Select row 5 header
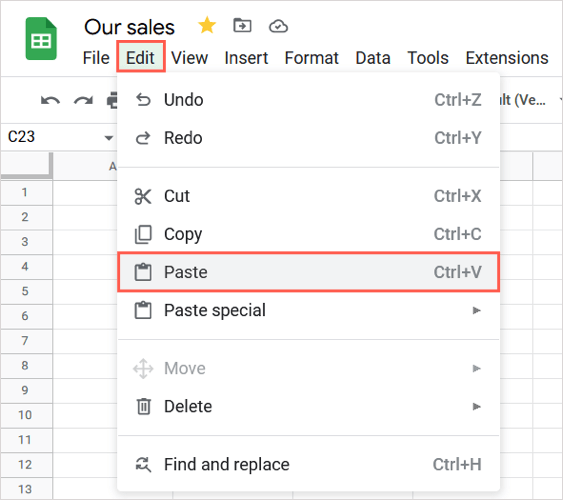The width and height of the screenshot is (563, 500). (x=25, y=291)
